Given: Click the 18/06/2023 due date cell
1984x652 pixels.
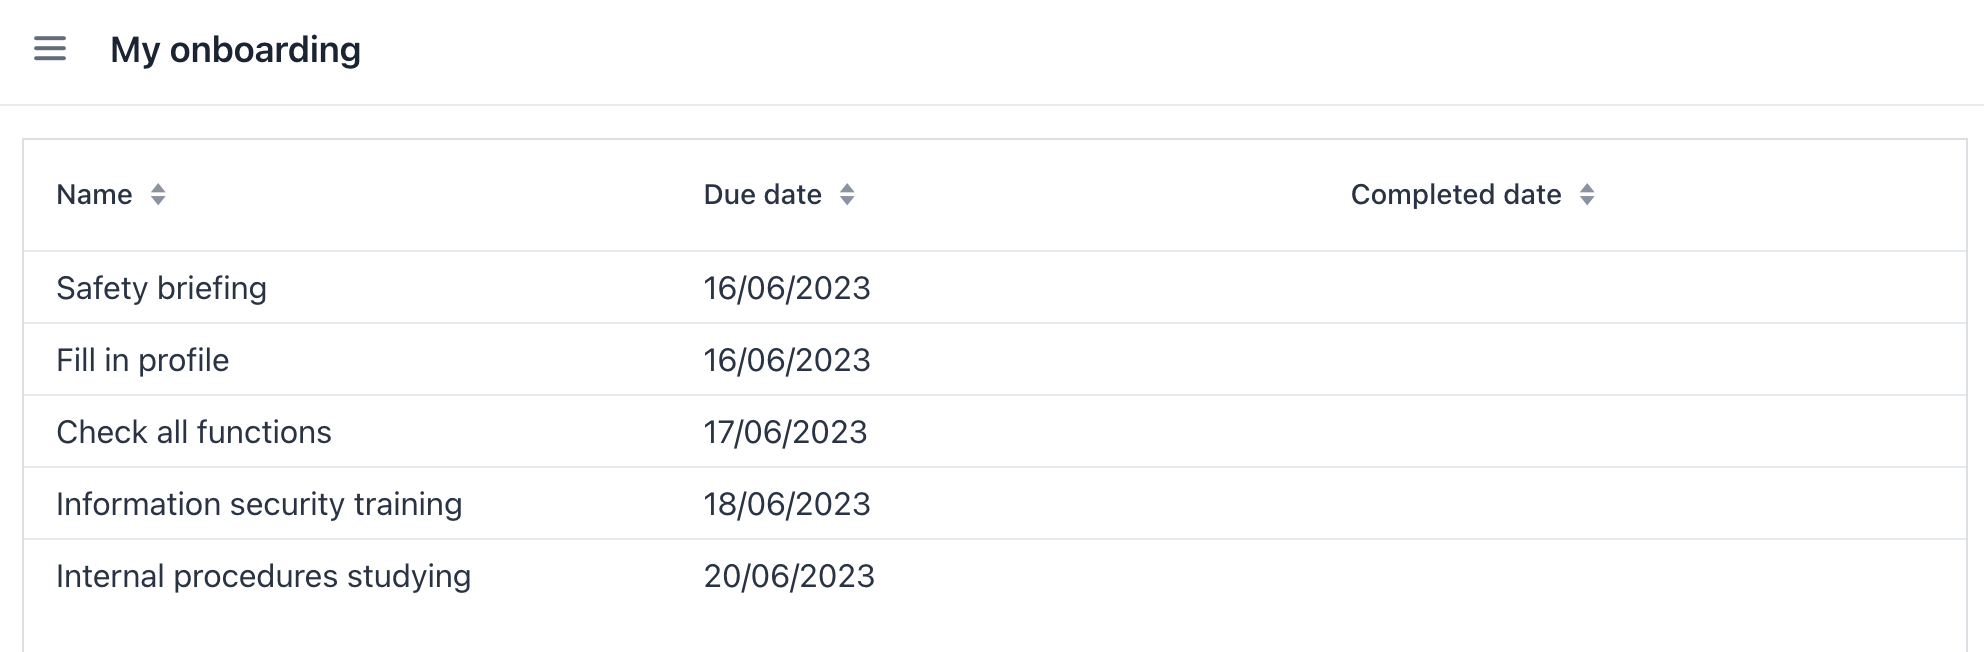Looking at the screenshot, I should (x=787, y=504).
